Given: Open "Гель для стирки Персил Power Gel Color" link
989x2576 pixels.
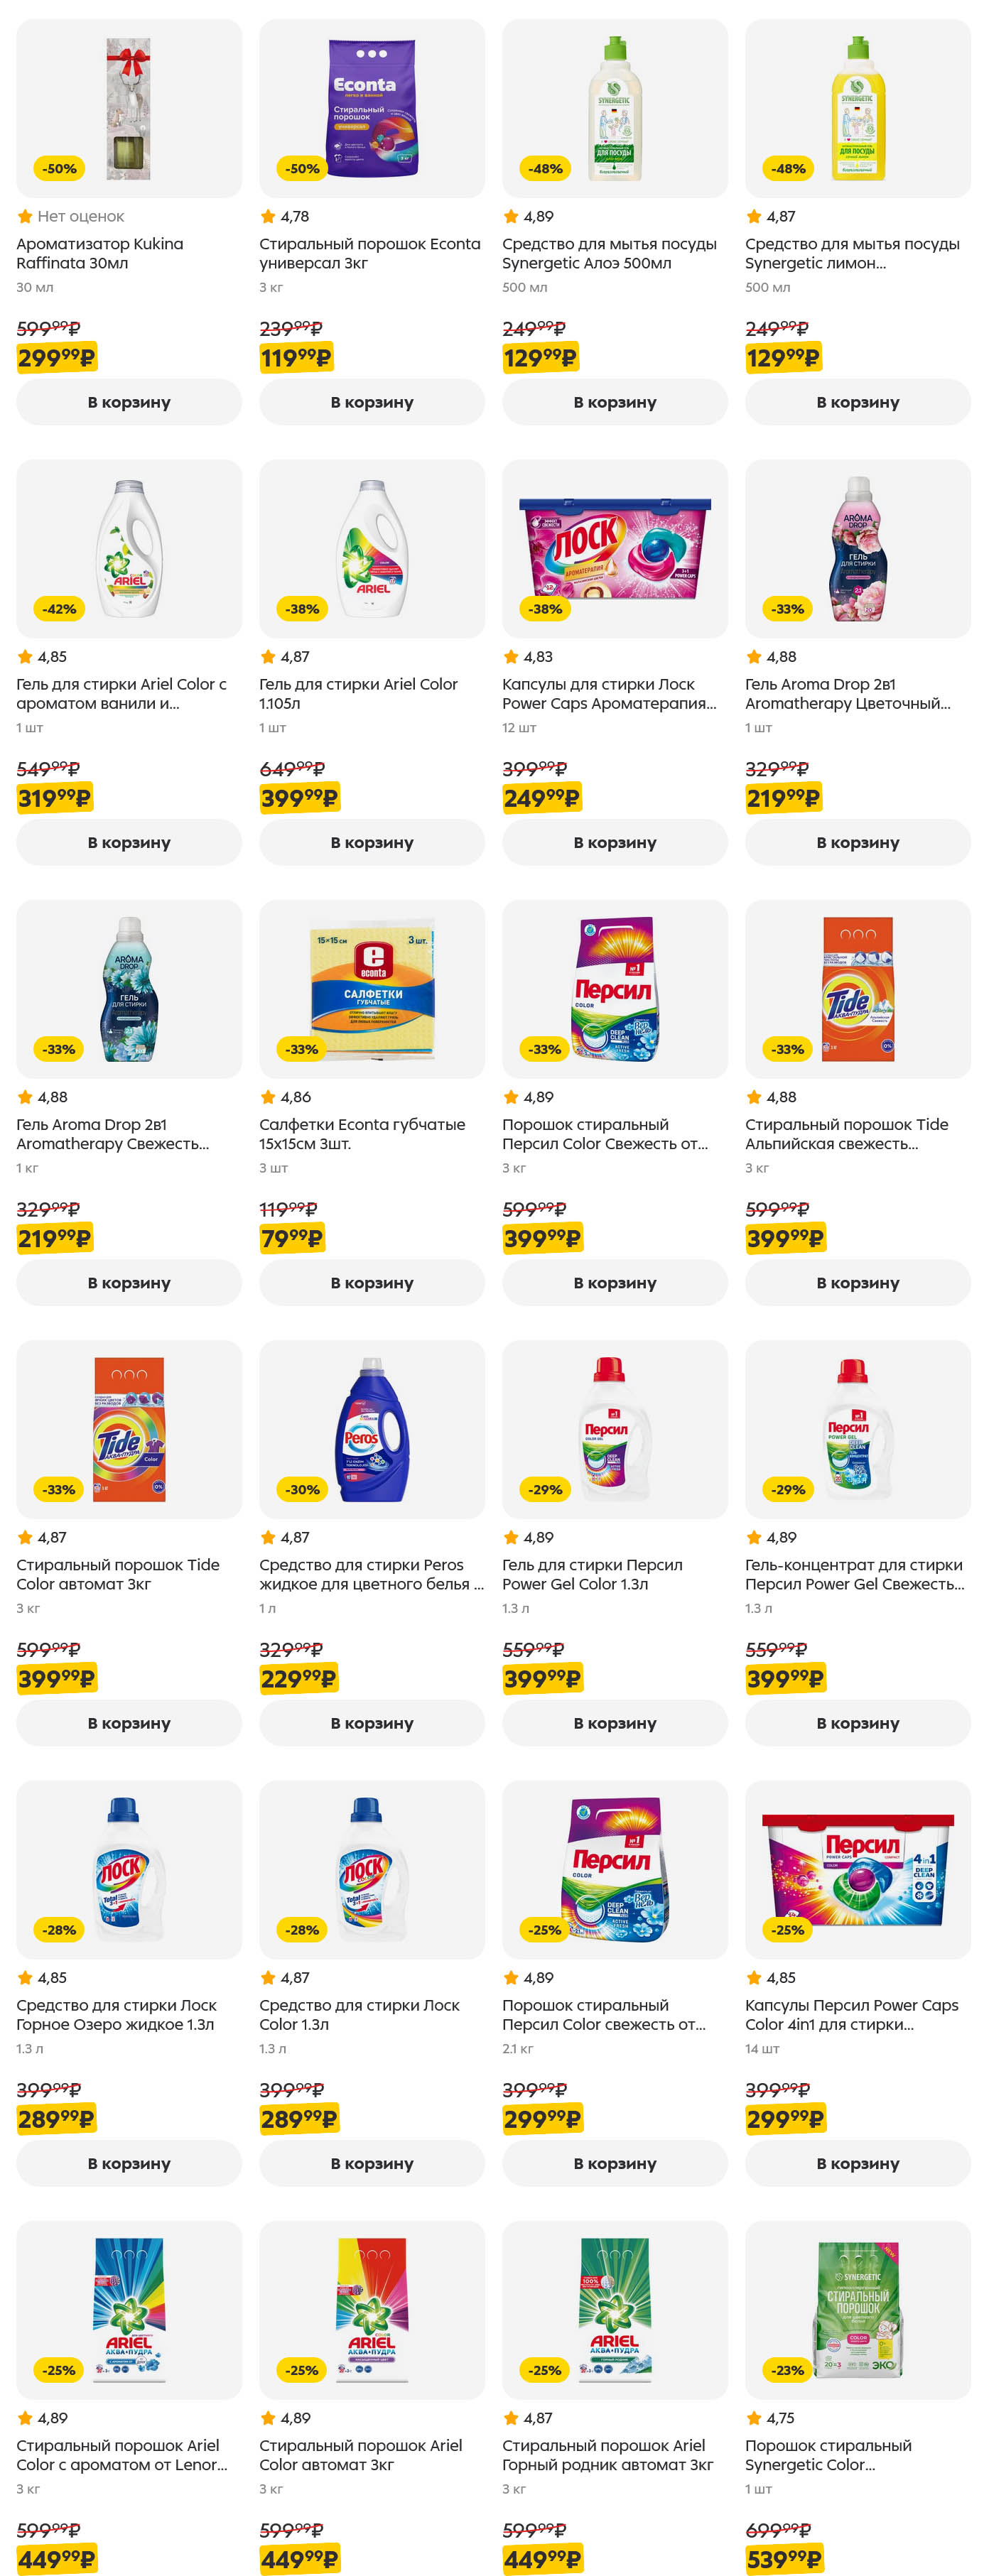Looking at the screenshot, I should (592, 1574).
